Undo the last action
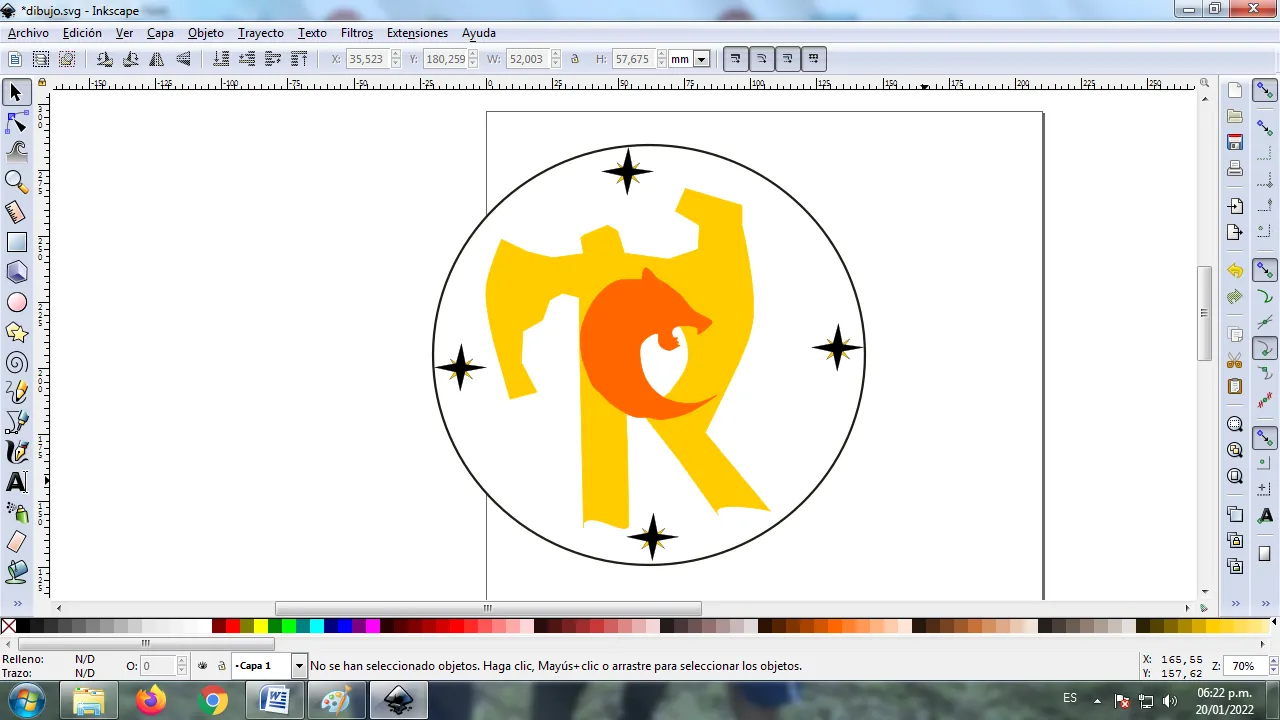Viewport: 1280px width, 720px height. (x=1235, y=271)
